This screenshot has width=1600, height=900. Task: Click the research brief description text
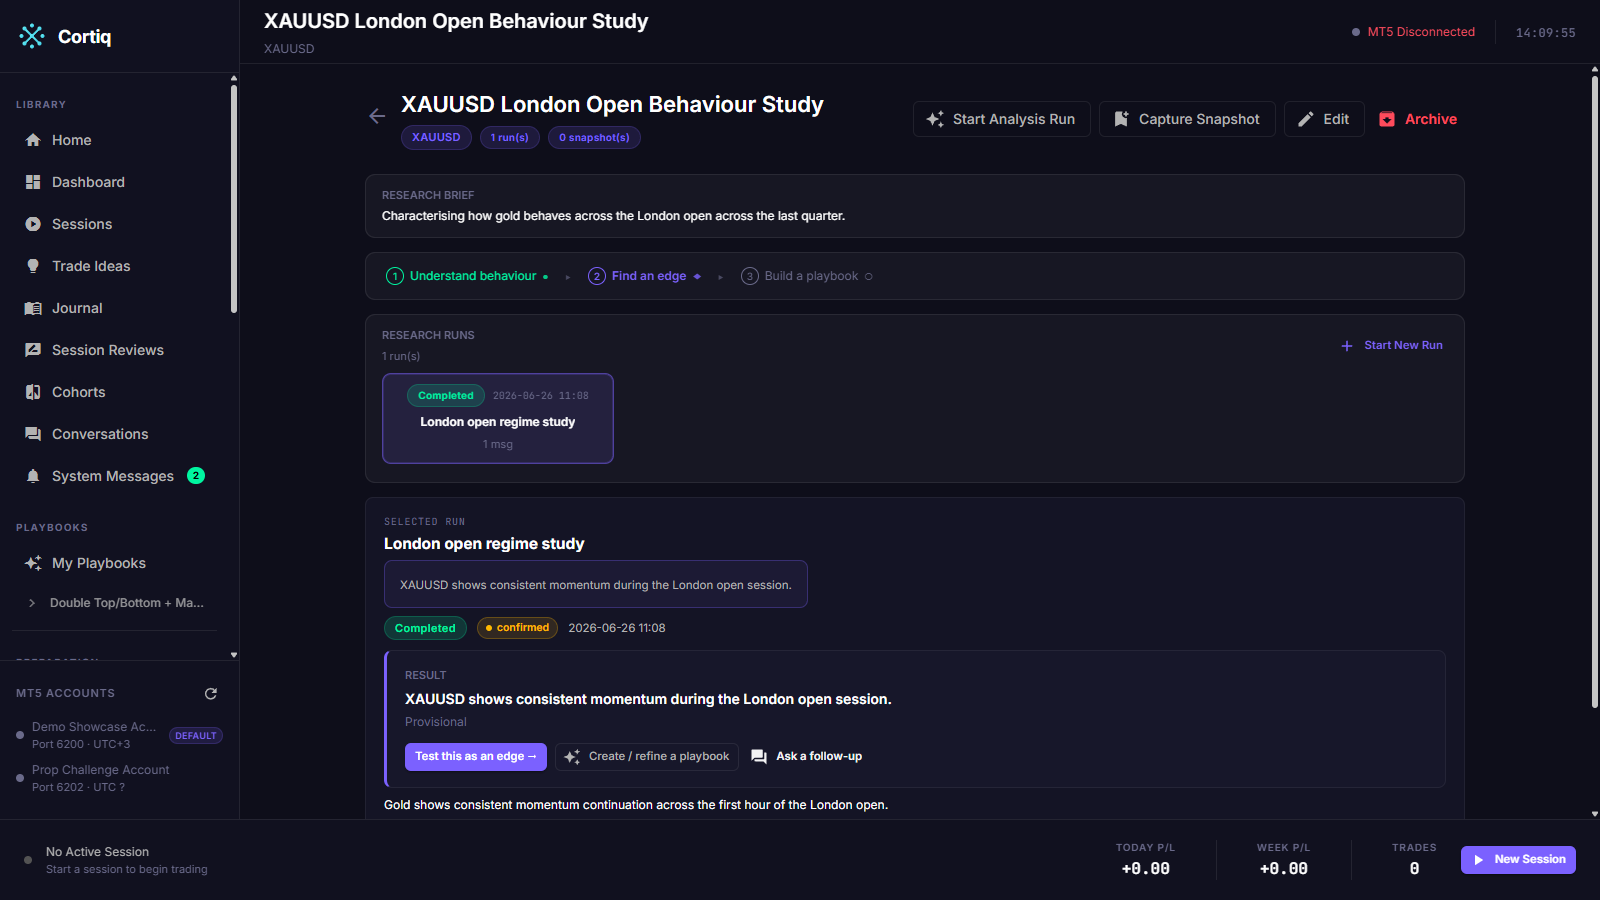(x=613, y=216)
